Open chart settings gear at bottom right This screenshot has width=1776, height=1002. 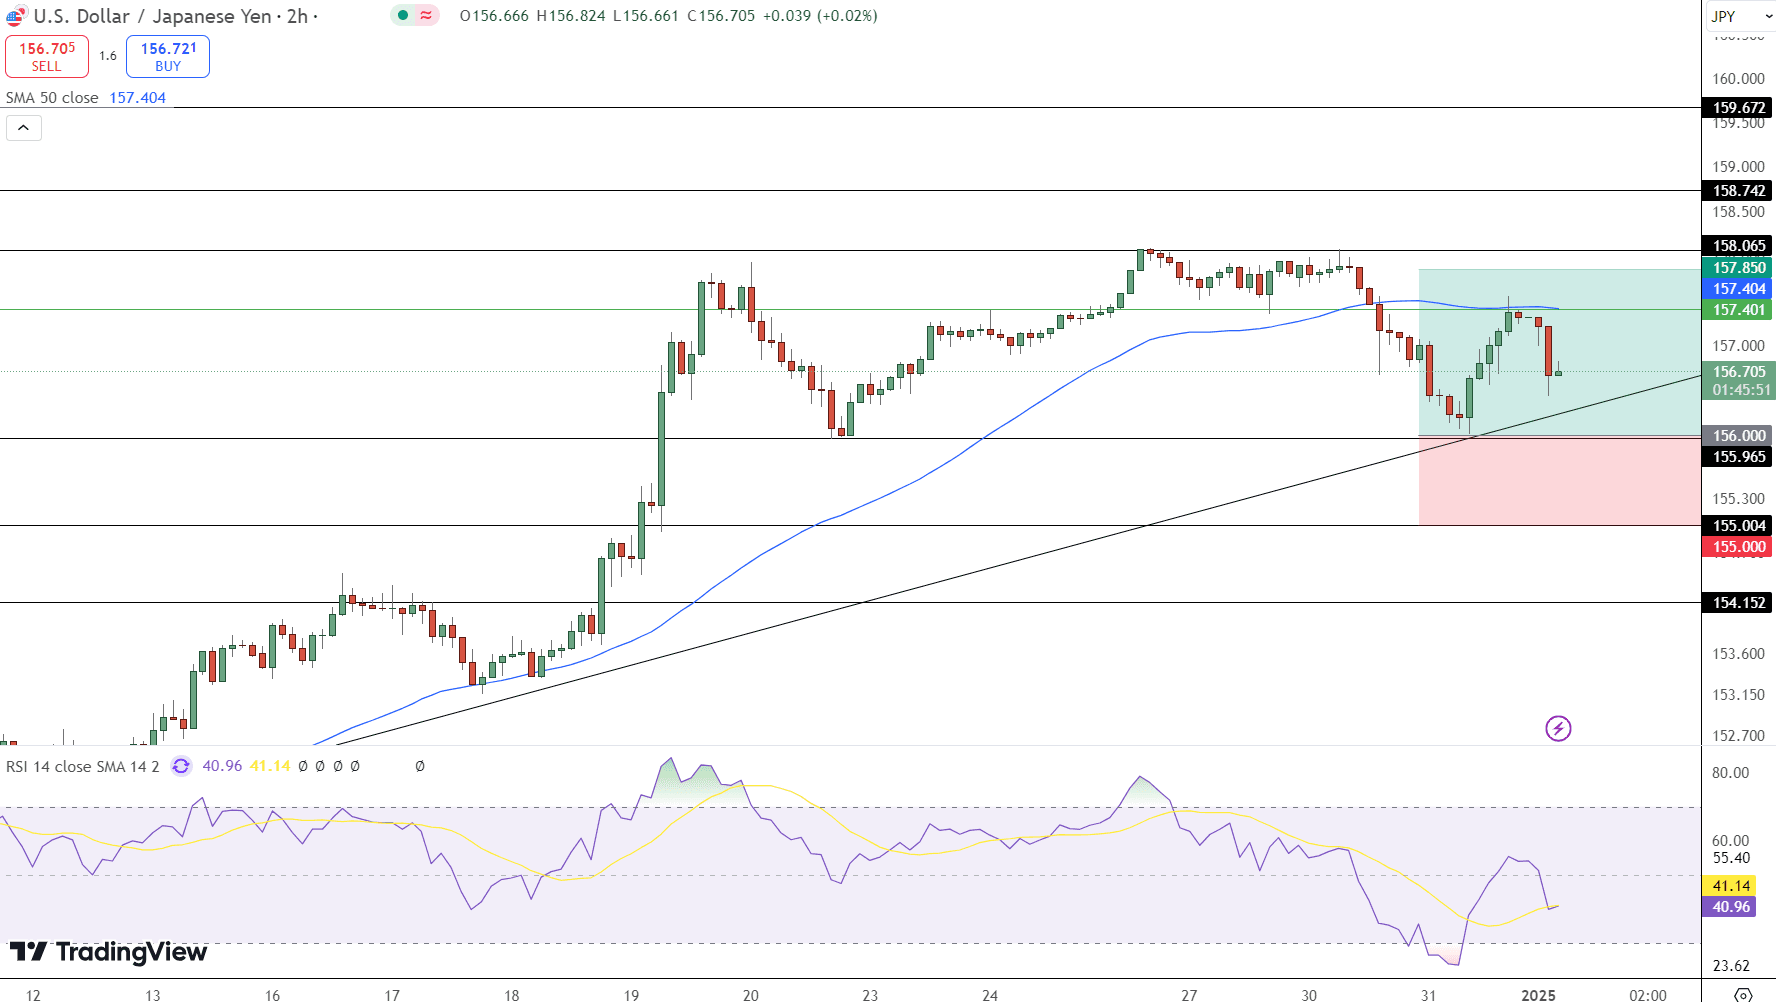click(x=1742, y=995)
